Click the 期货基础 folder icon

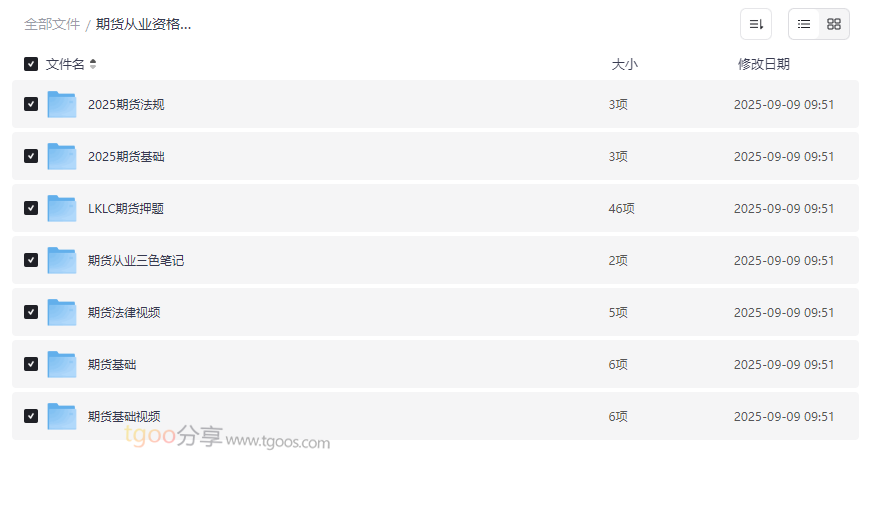tap(62, 364)
